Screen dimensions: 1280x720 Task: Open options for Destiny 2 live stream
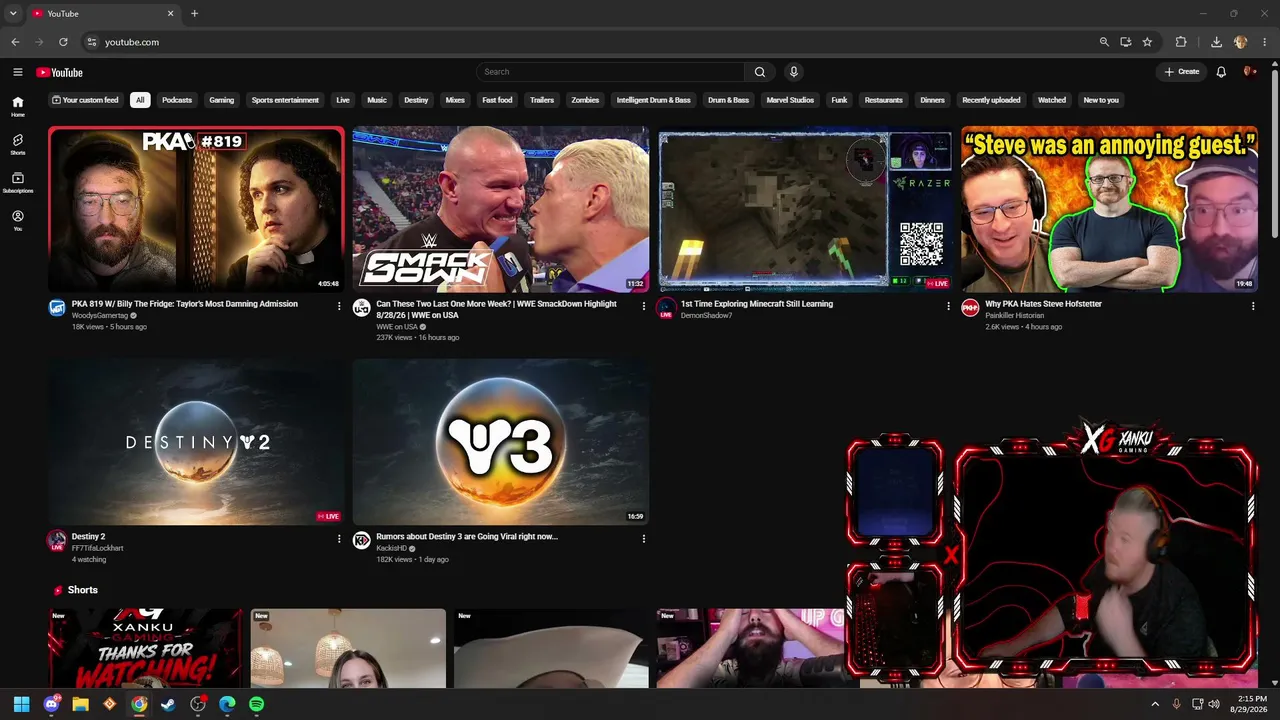(x=339, y=538)
